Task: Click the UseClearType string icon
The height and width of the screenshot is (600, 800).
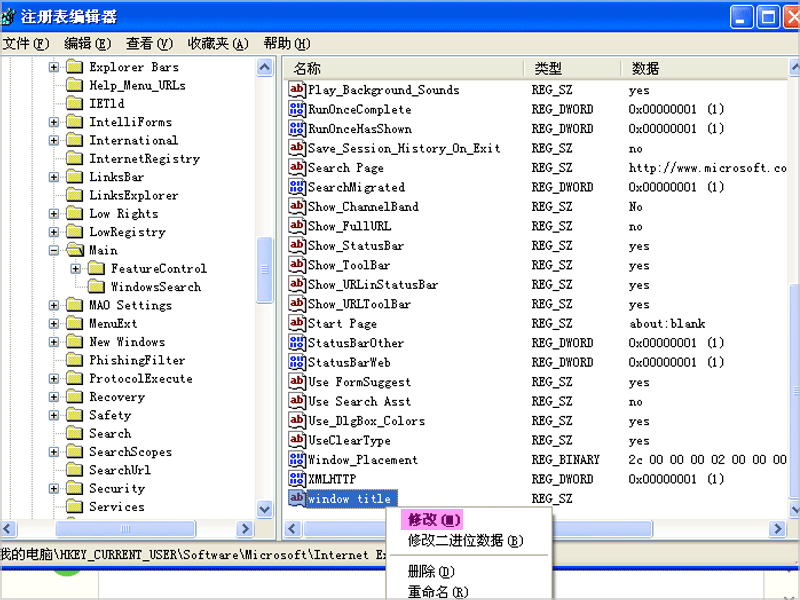Action: click(296, 440)
